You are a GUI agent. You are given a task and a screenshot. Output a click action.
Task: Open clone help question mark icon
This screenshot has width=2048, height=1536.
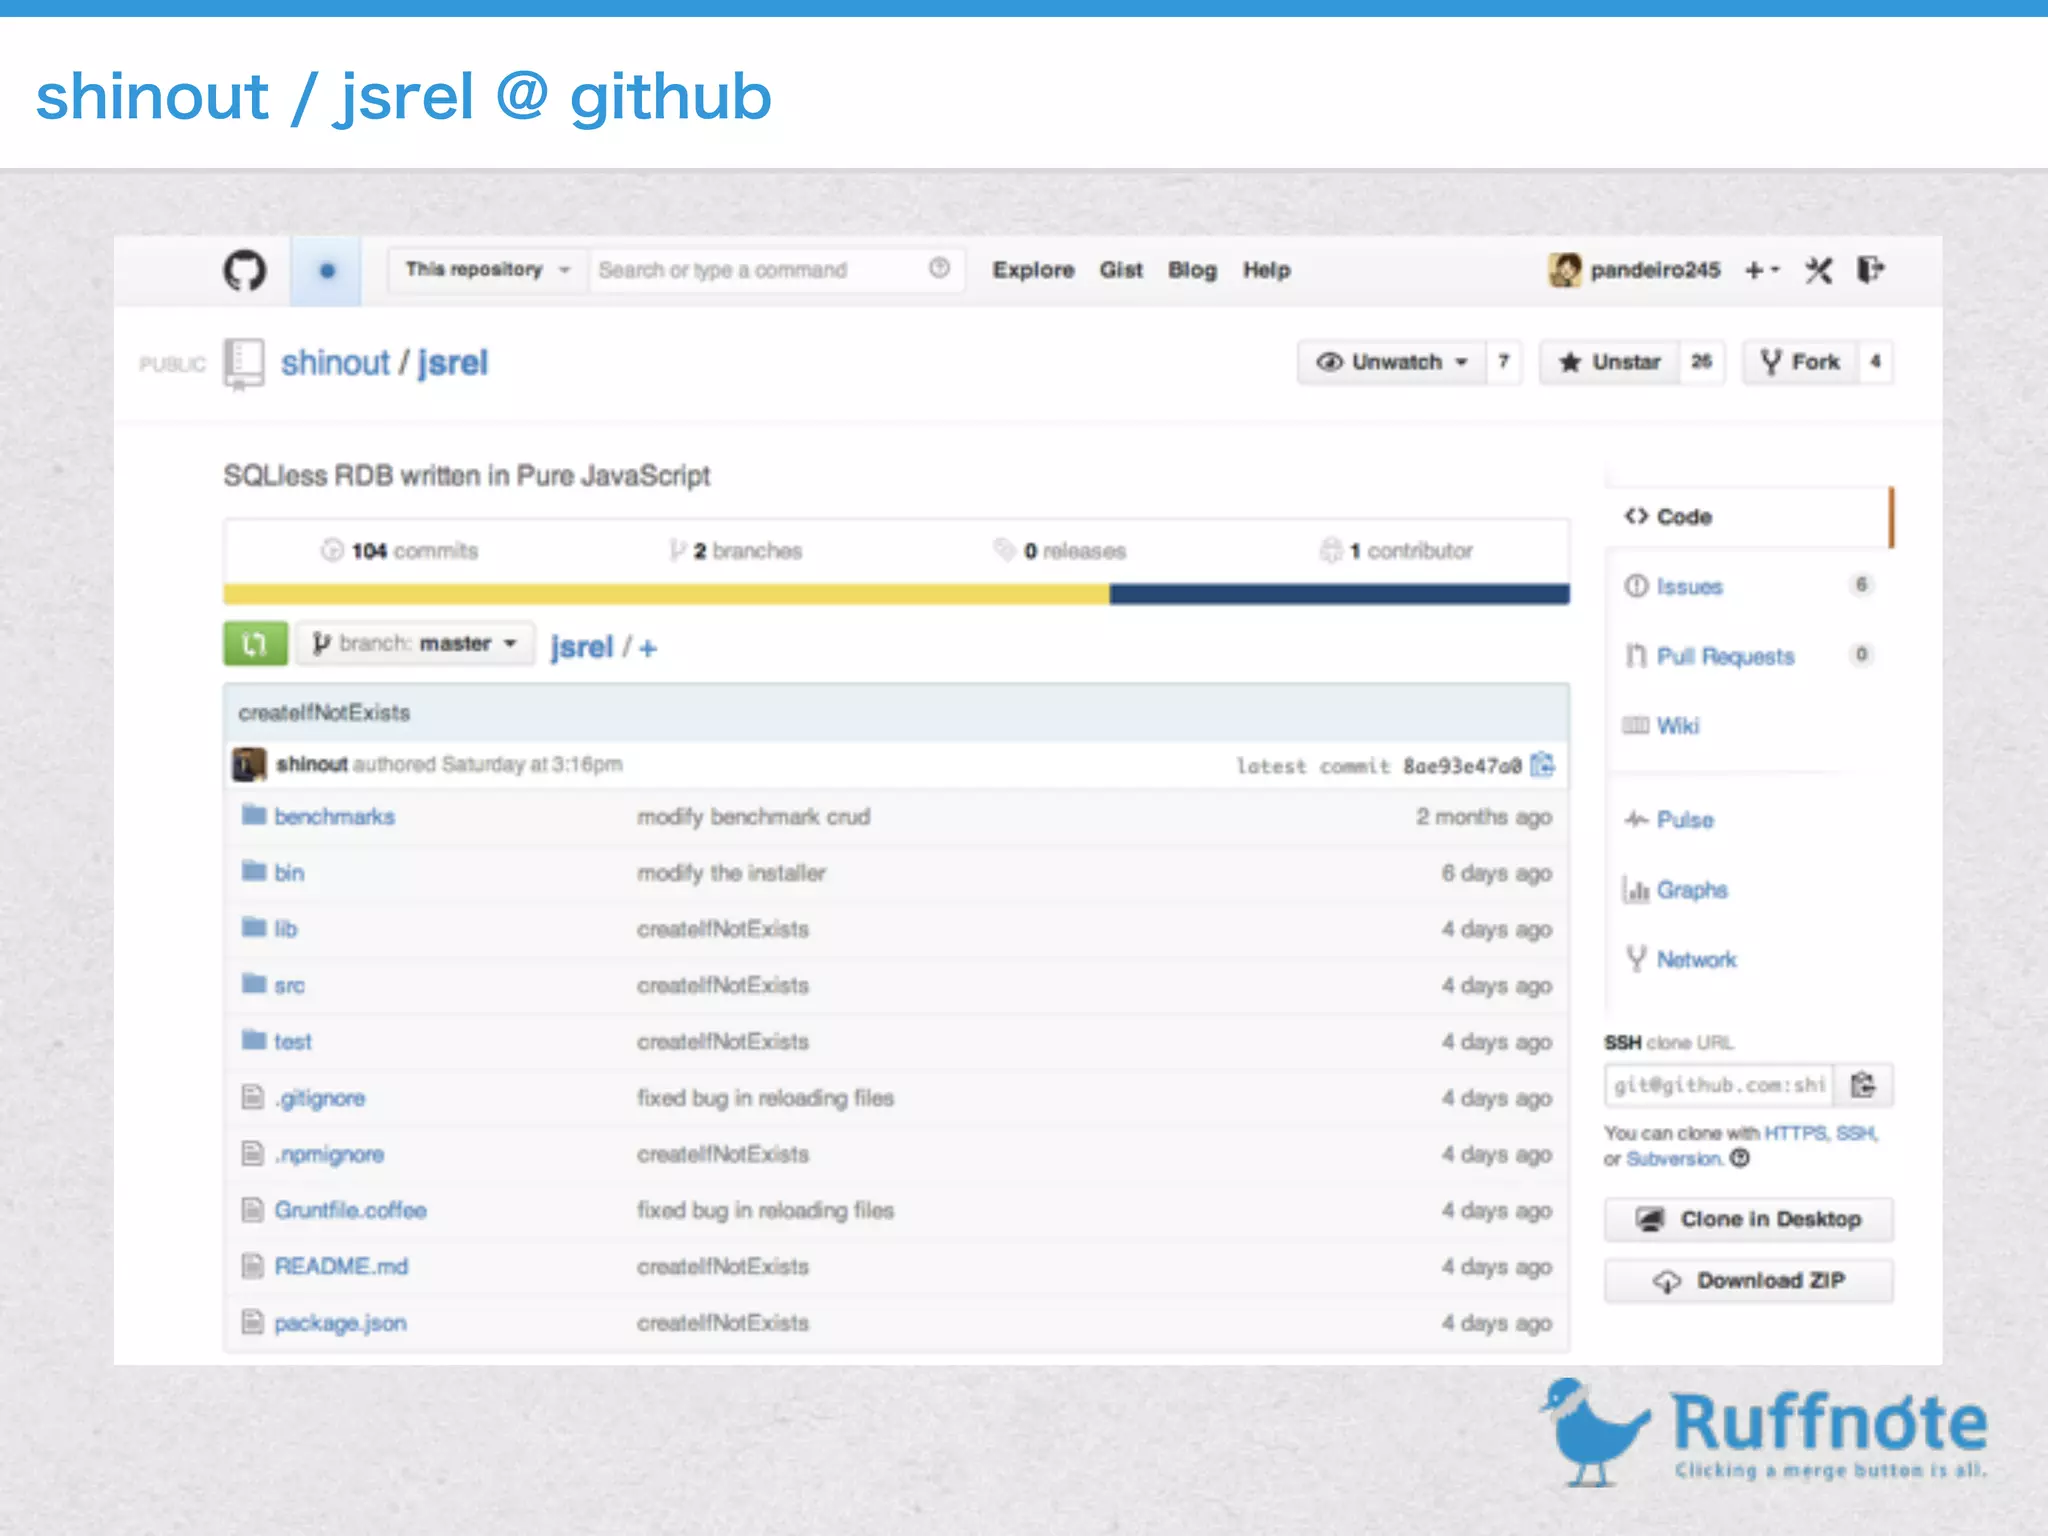(1740, 1159)
